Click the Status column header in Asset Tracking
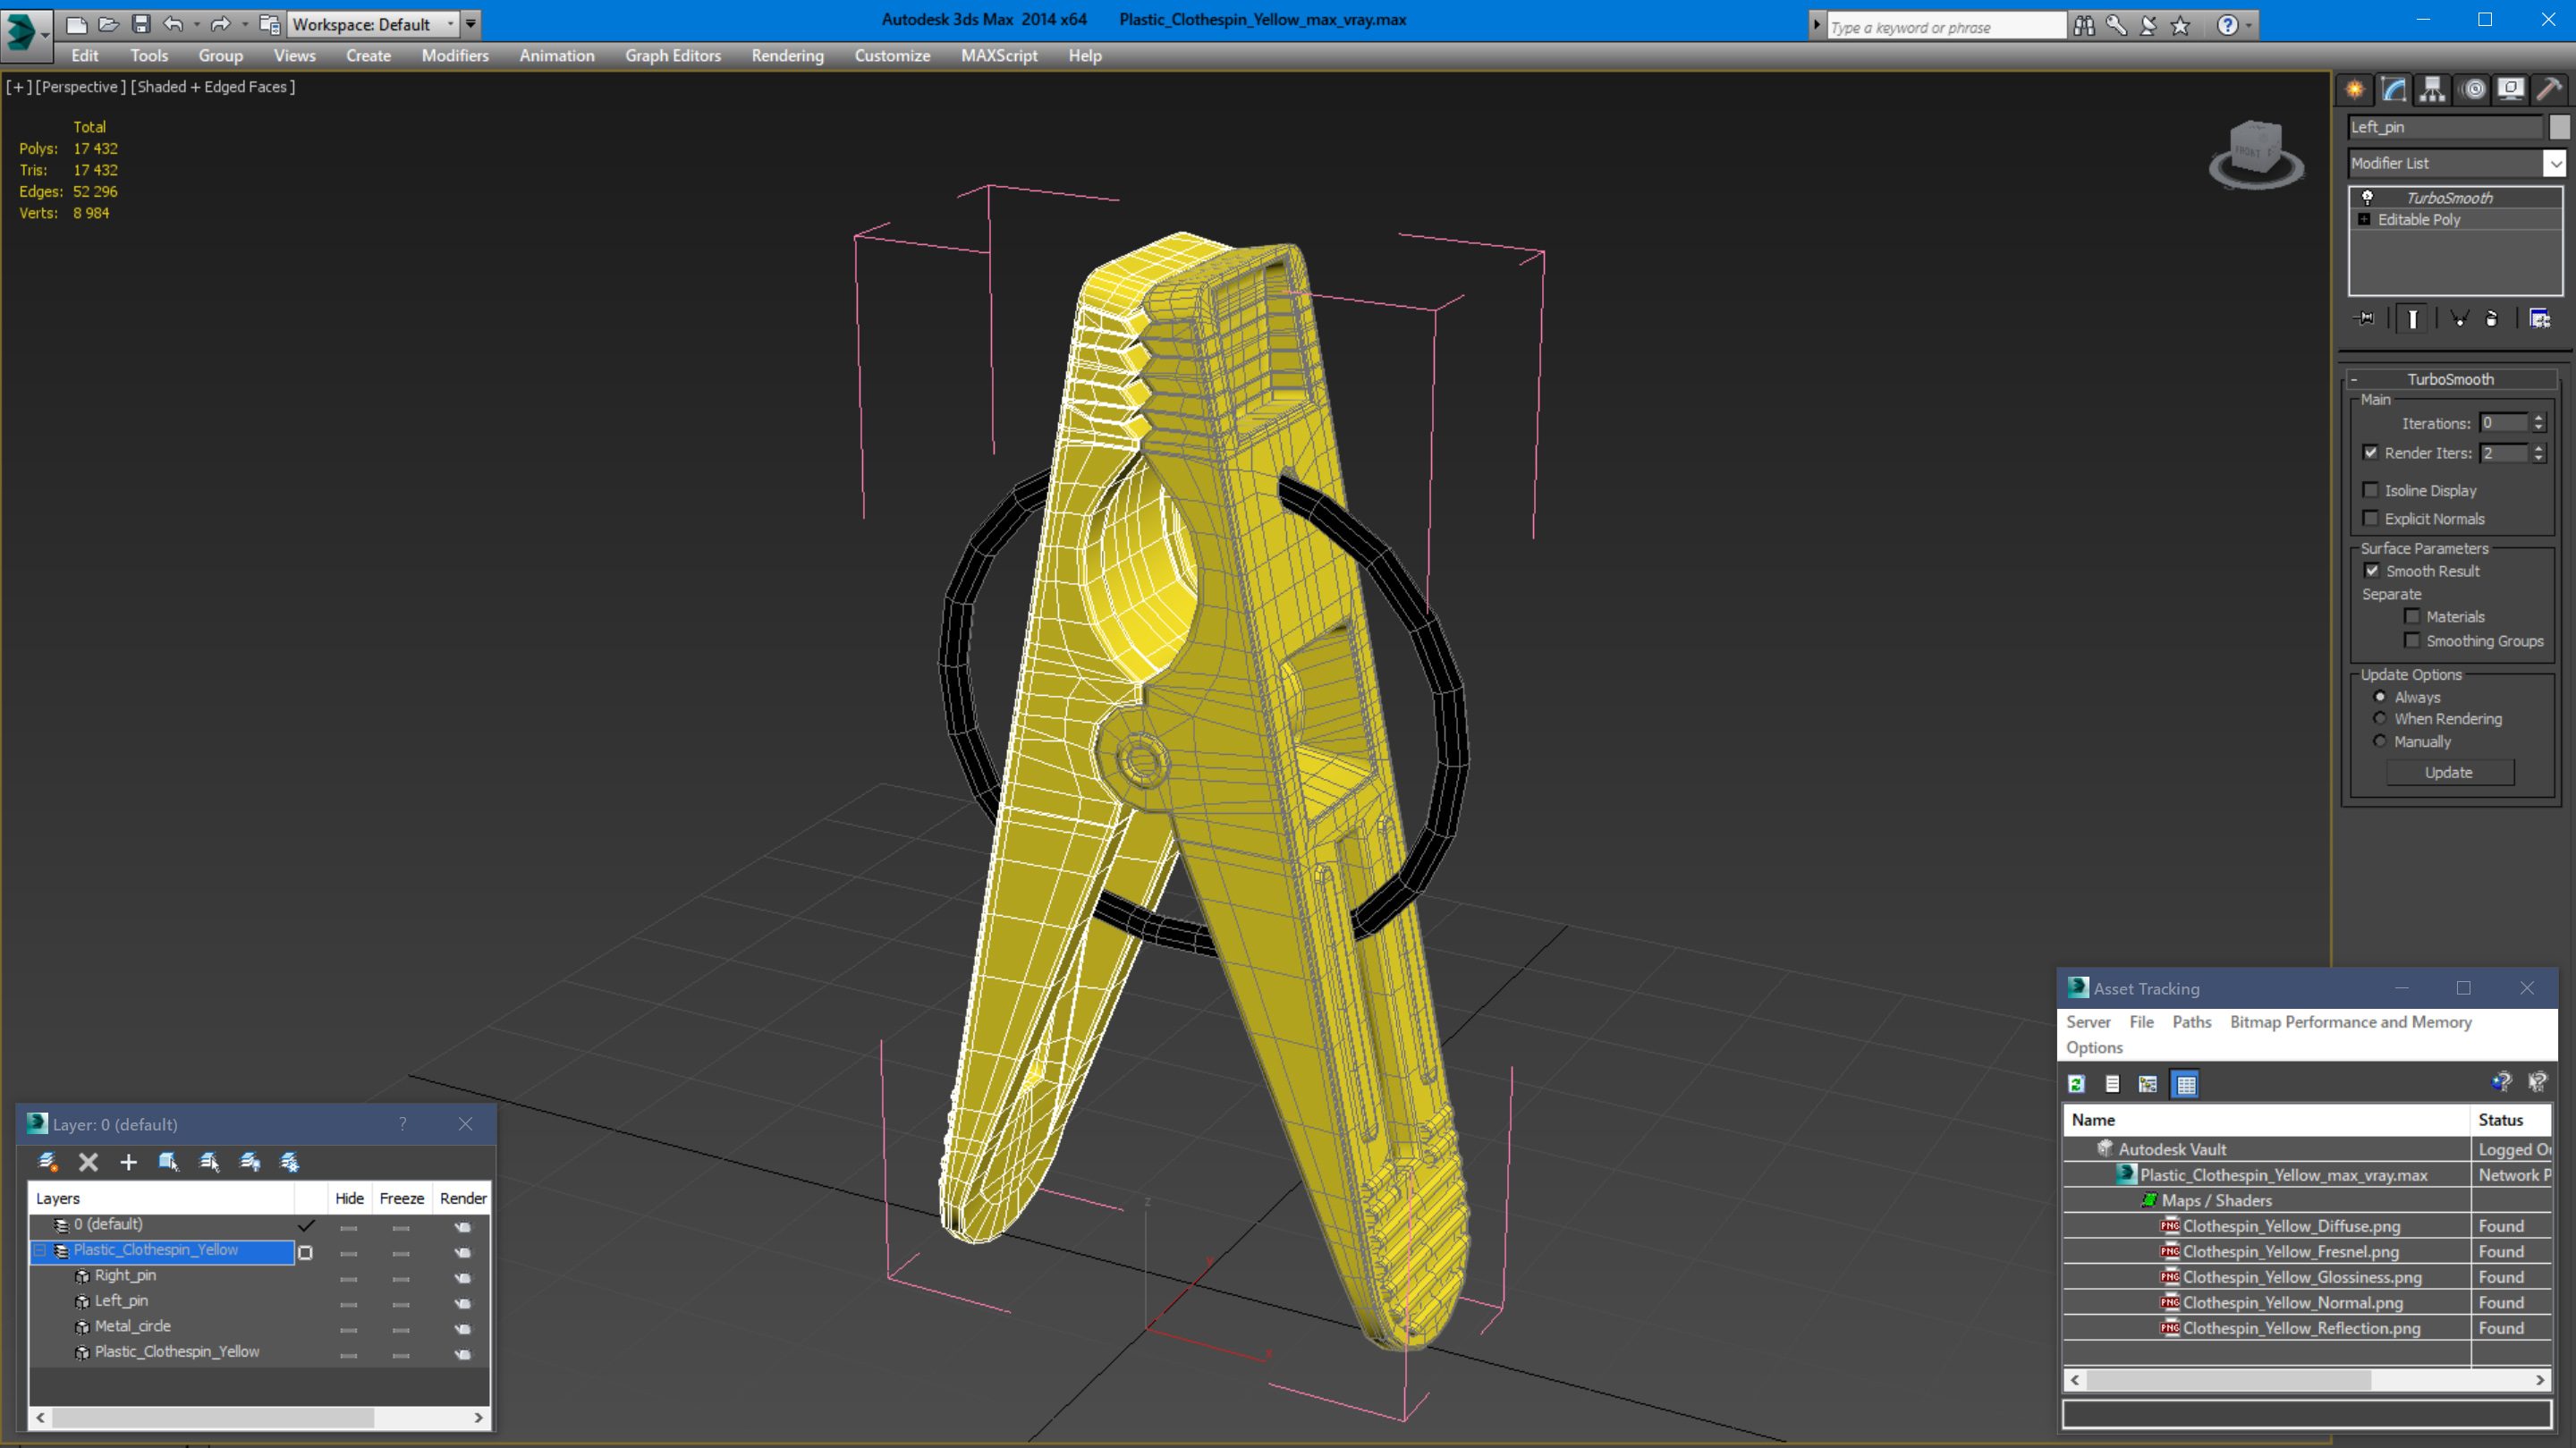The image size is (2576, 1448). (x=2512, y=1120)
